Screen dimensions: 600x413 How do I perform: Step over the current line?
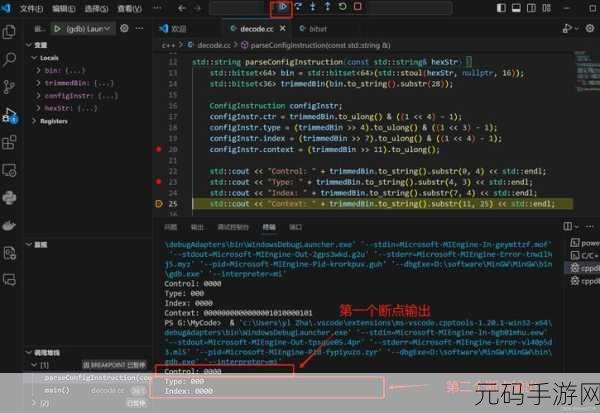(298, 7)
